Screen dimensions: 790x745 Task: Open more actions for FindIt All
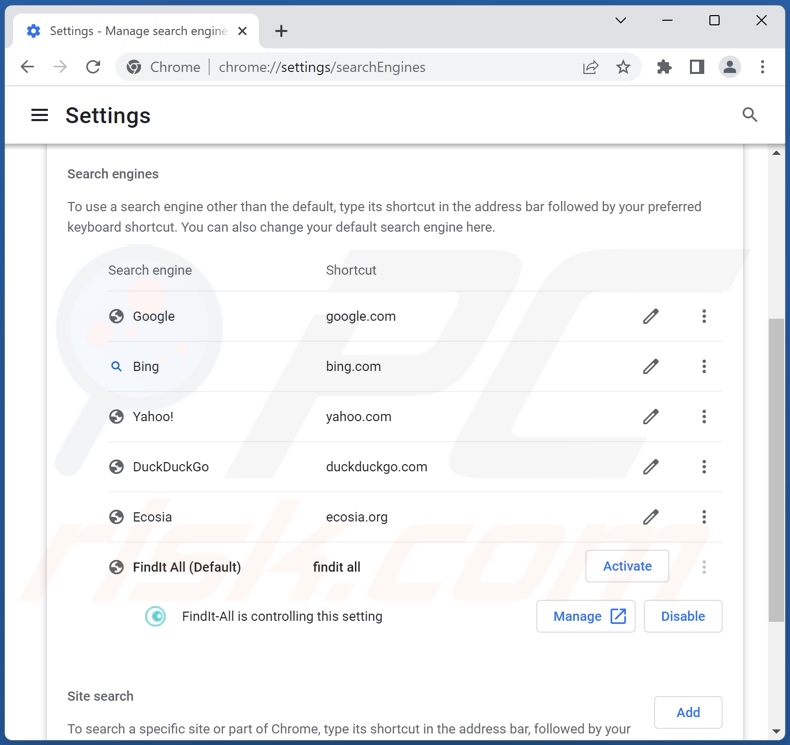click(x=704, y=567)
